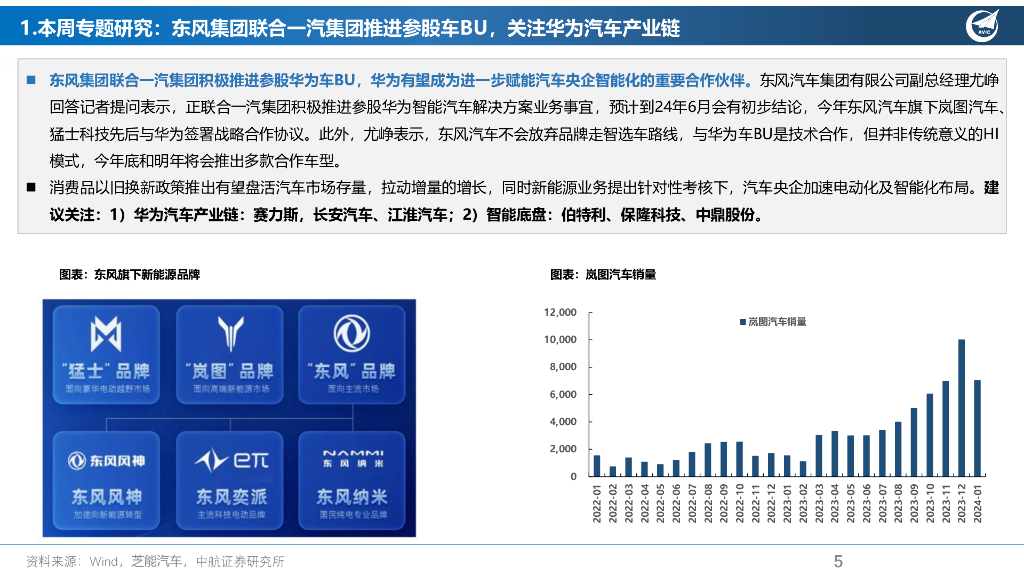Screen dimensions: 1024x576
Task: Click the legend text 岚图汽车销量
Action: click(777, 322)
